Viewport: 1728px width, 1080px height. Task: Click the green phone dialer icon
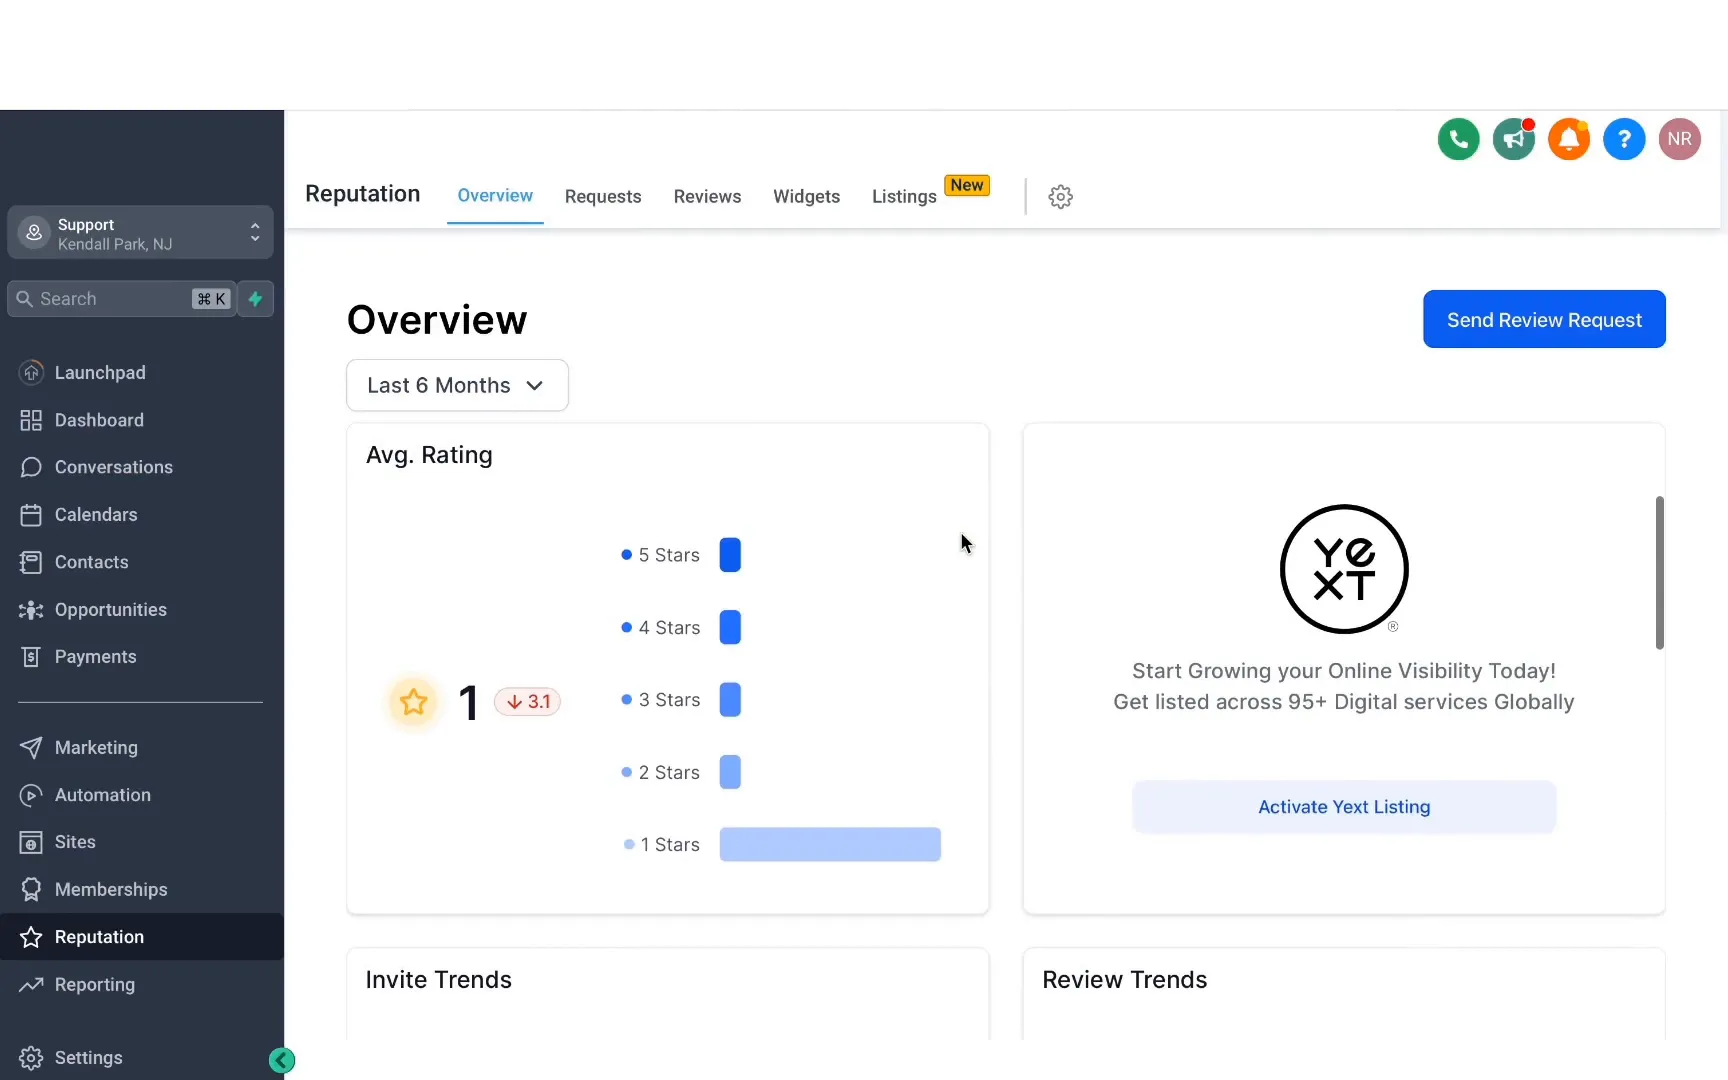click(x=1458, y=139)
